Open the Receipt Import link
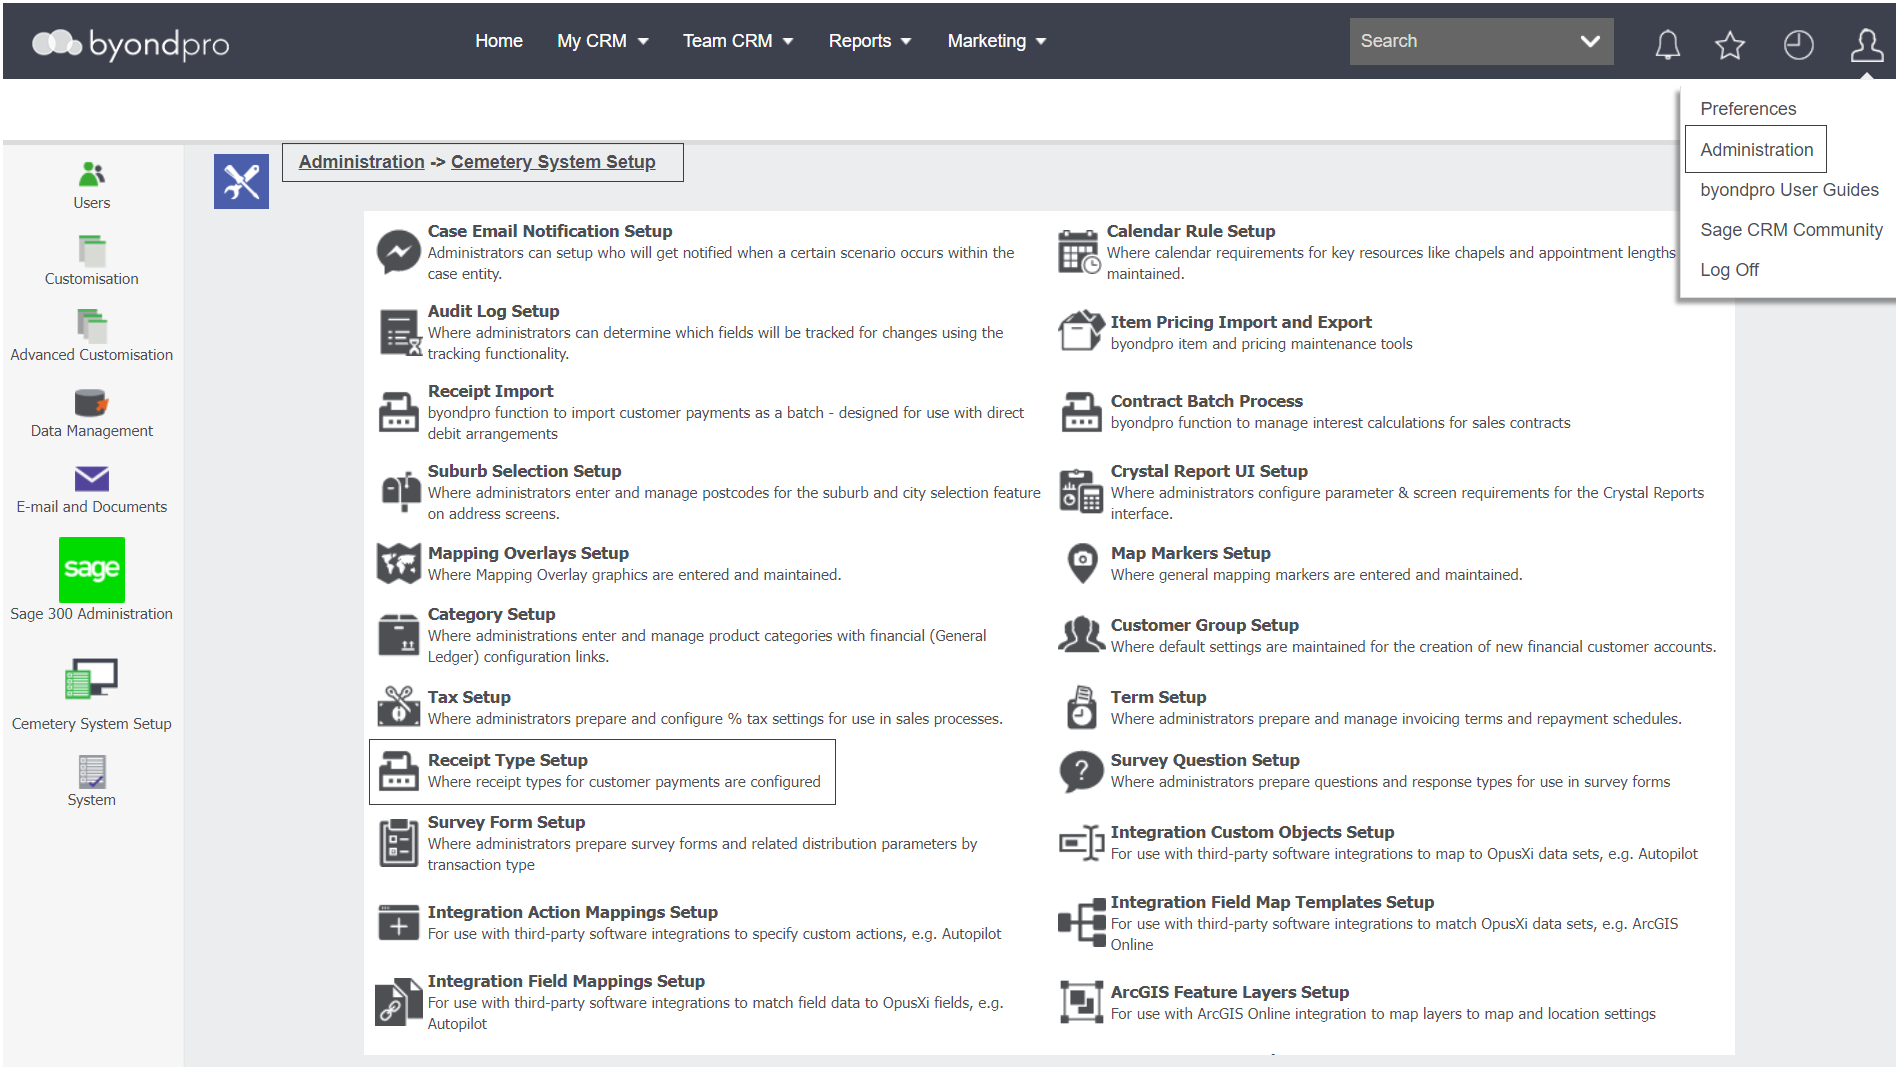Viewport: 1899px width, 1070px height. pyautogui.click(x=490, y=391)
